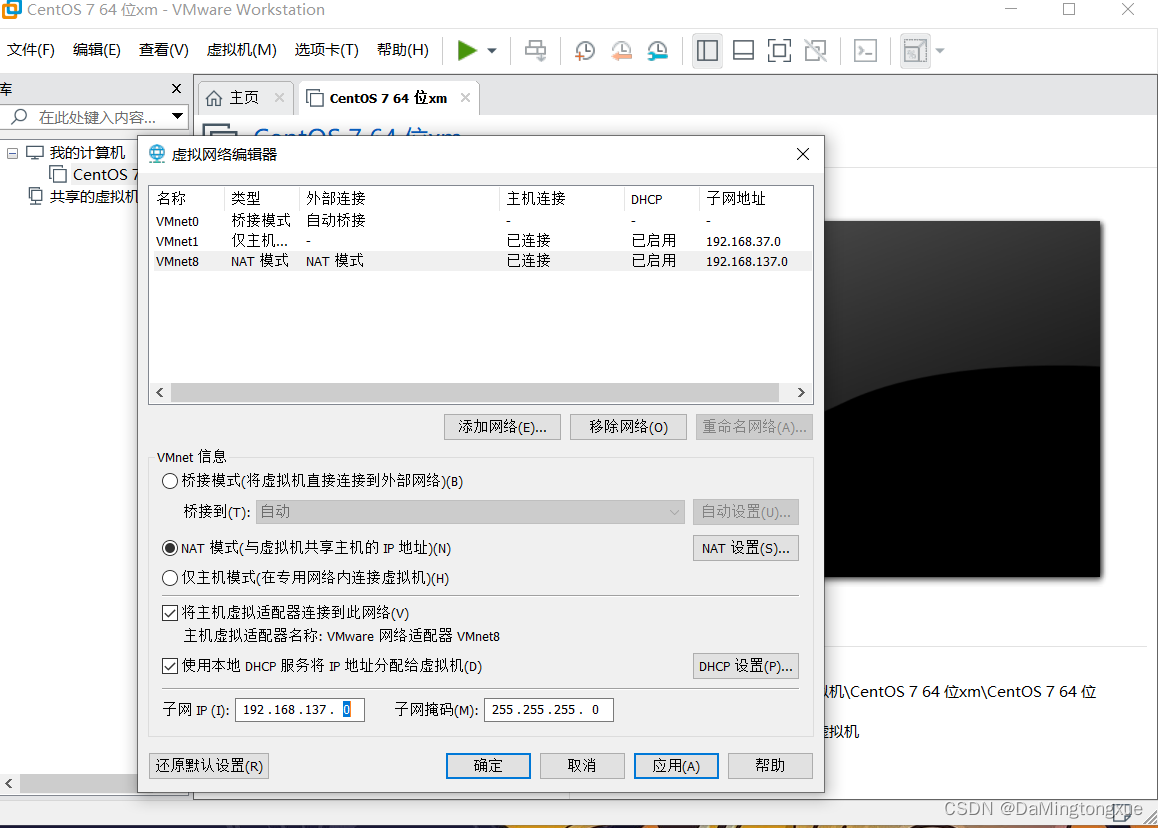Viewport: 1158px width, 828px height.
Task: Click the 取消 button
Action: coord(582,766)
